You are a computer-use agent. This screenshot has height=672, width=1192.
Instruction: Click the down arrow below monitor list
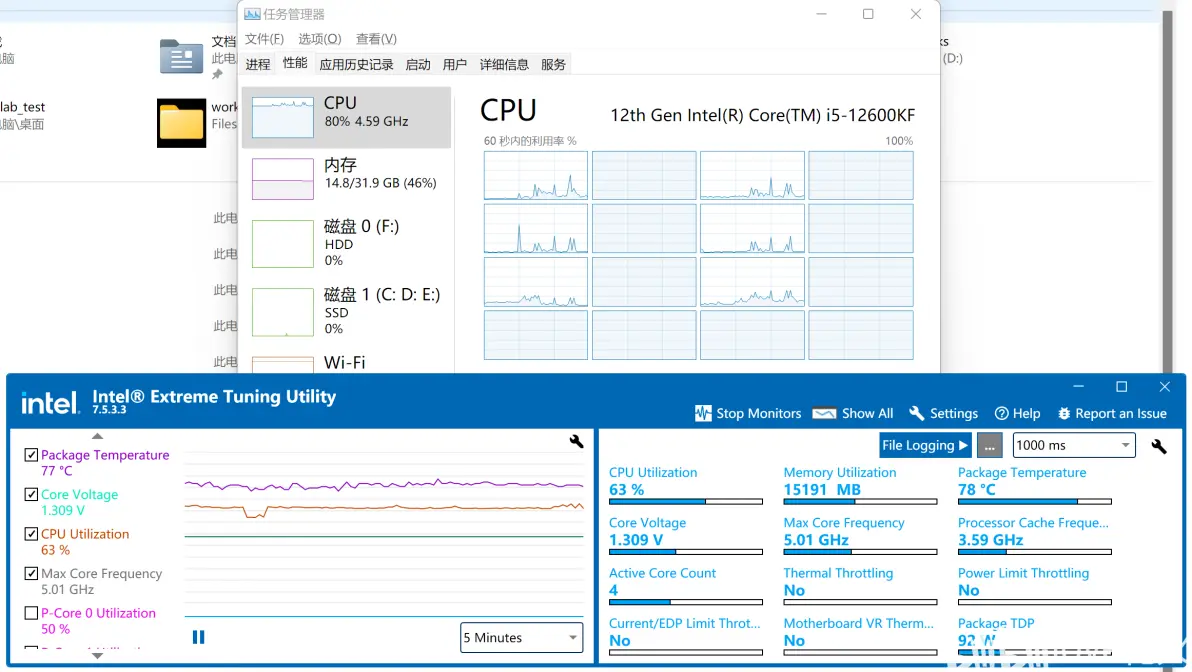tap(97, 655)
